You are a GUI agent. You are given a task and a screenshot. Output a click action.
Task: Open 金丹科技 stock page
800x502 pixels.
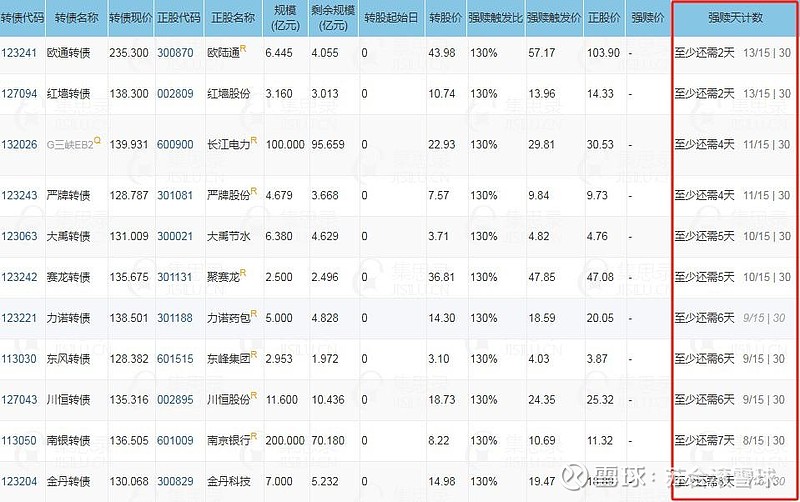tap(229, 482)
